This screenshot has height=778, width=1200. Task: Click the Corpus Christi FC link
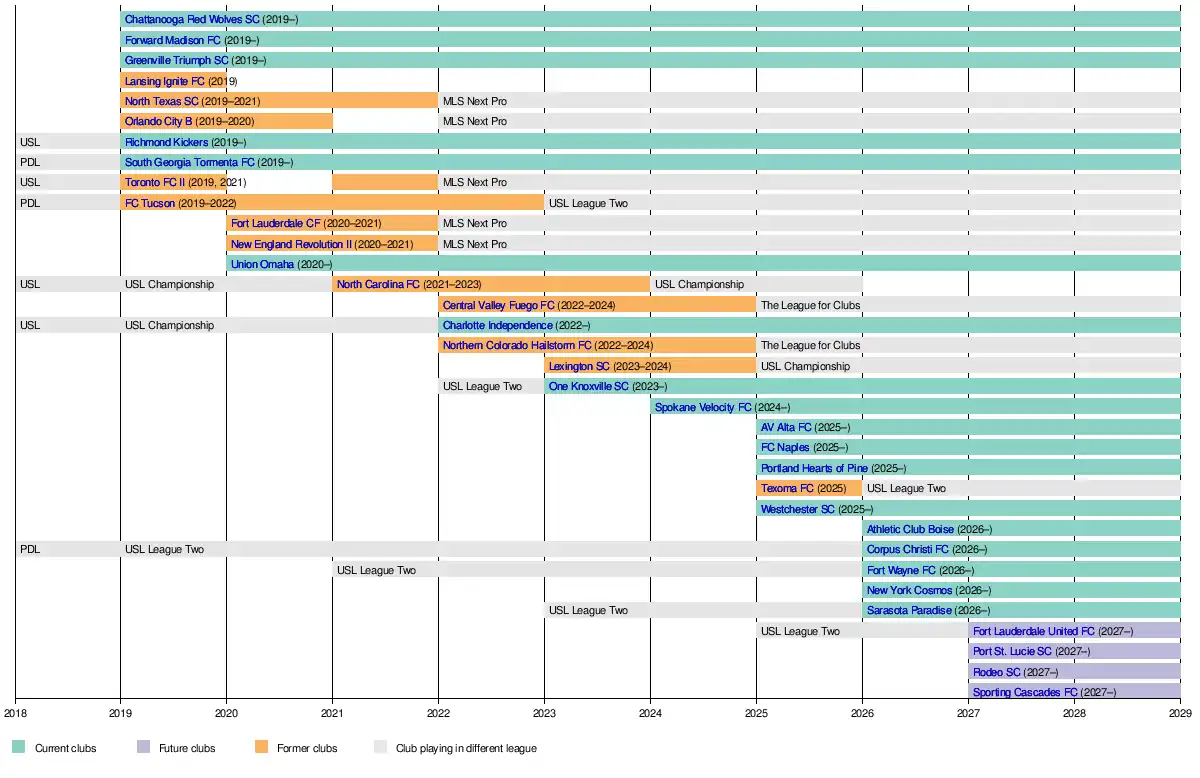[x=908, y=549]
